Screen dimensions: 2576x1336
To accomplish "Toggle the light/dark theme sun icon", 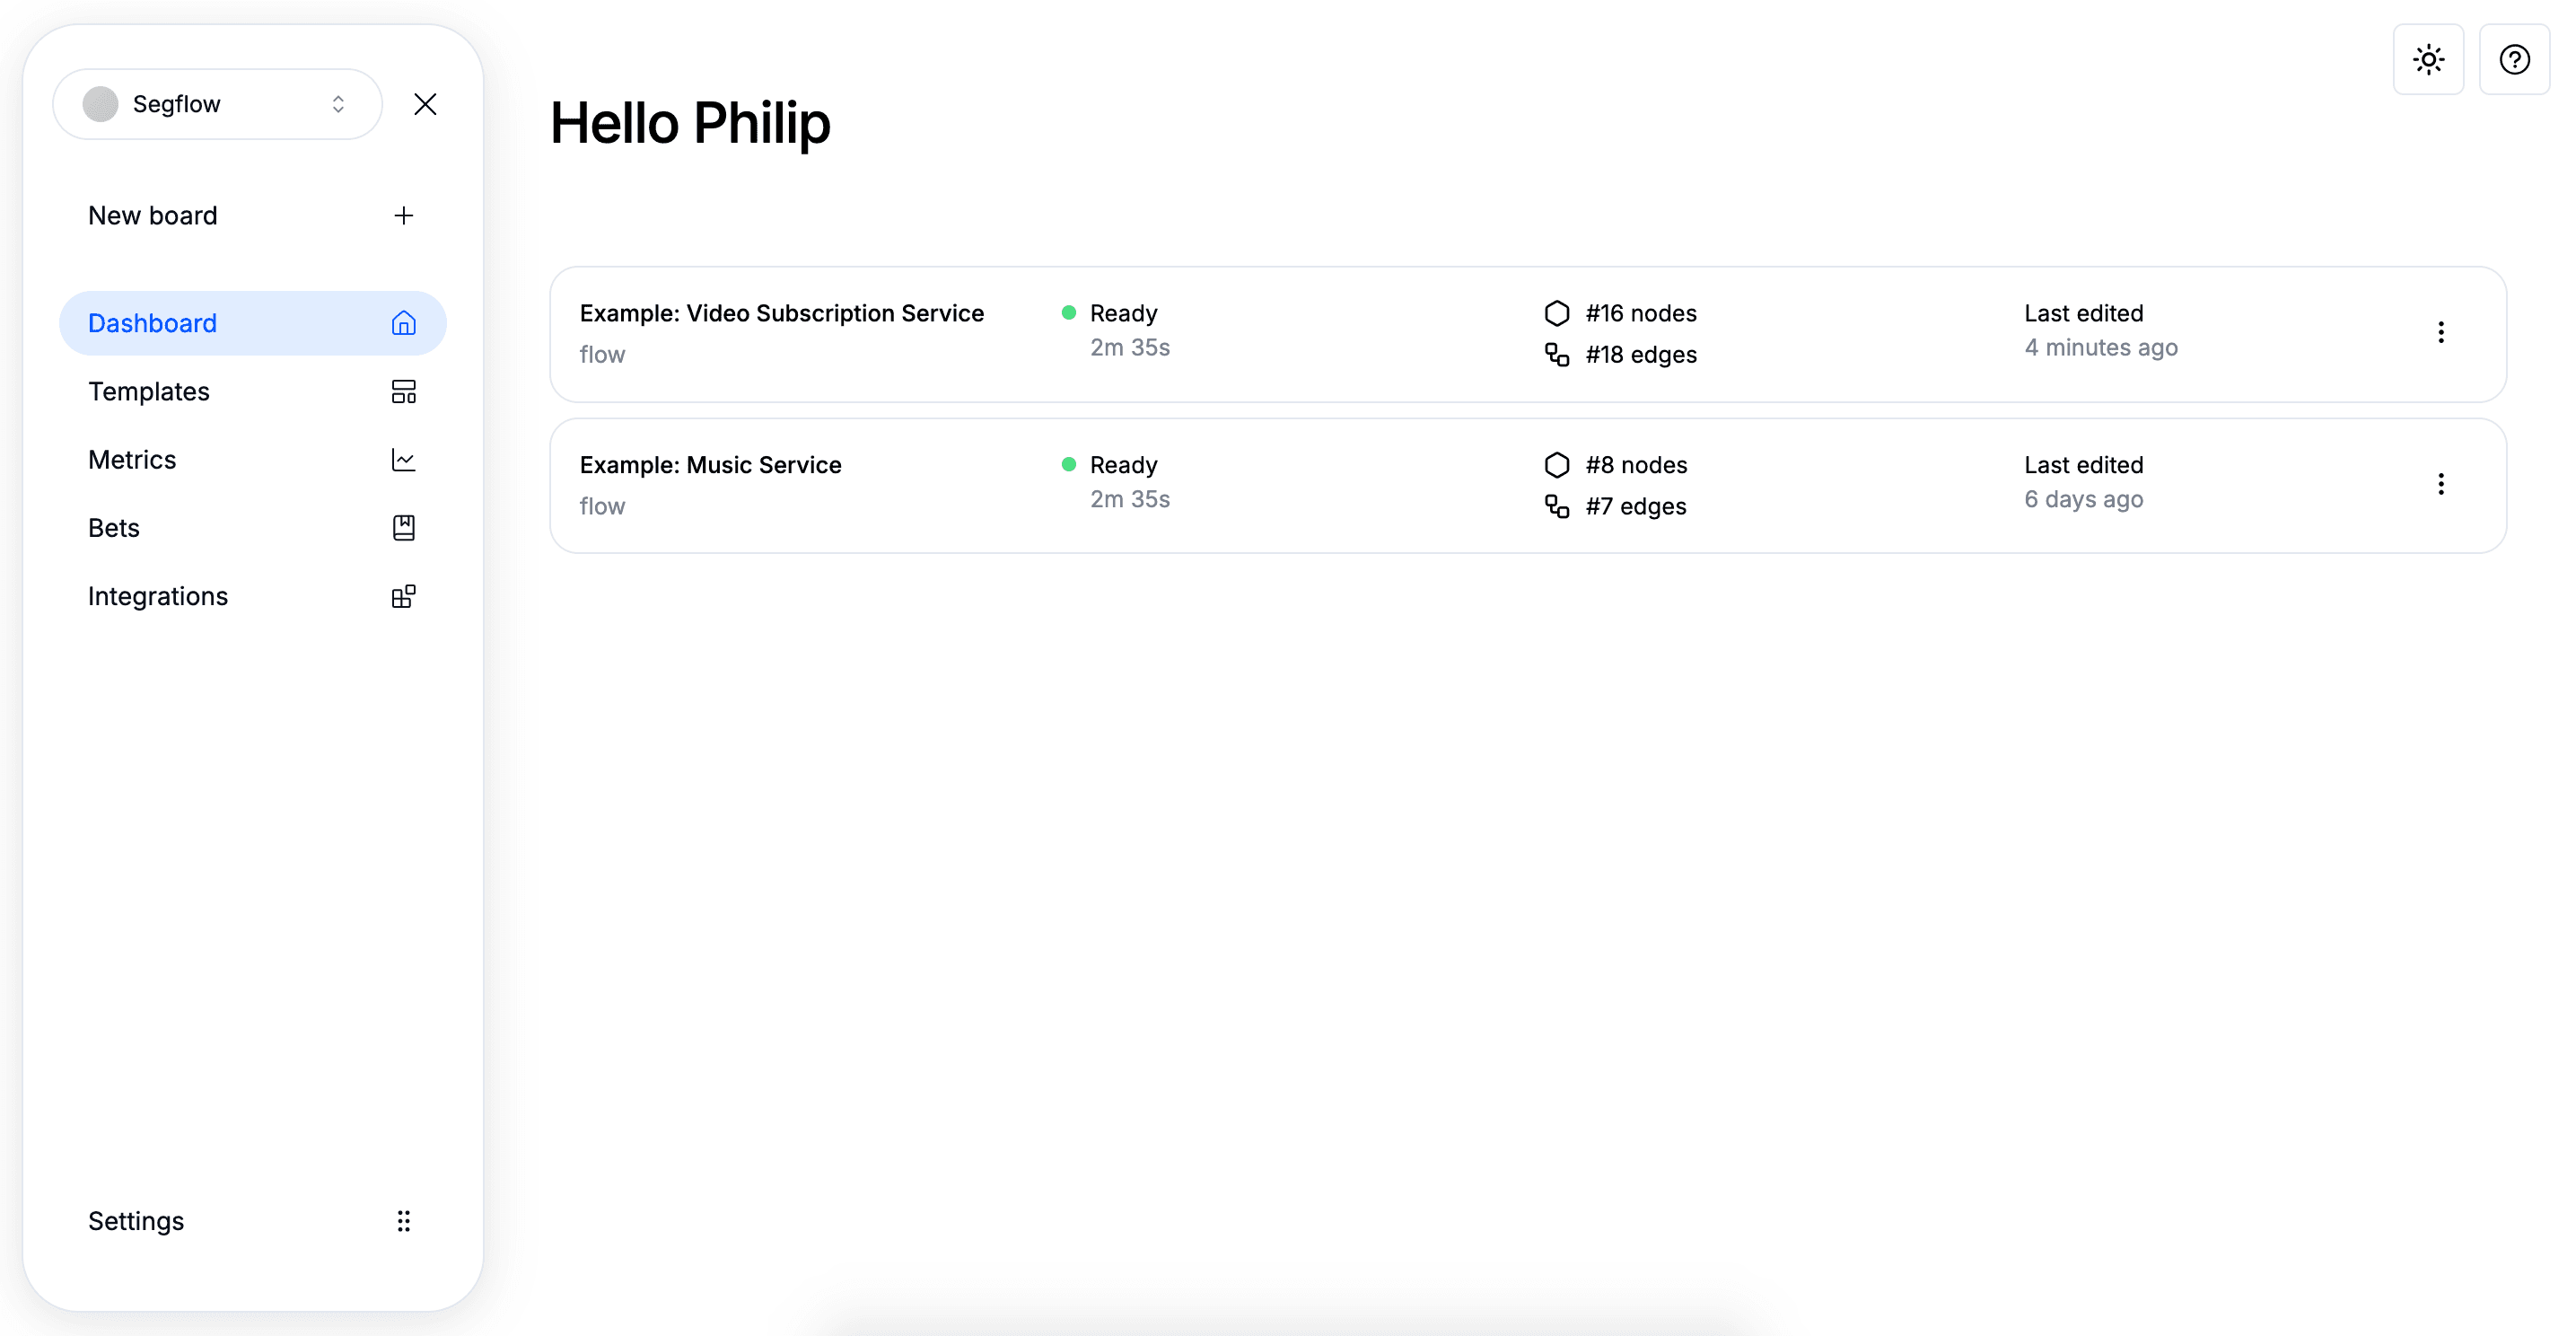I will [x=2428, y=60].
